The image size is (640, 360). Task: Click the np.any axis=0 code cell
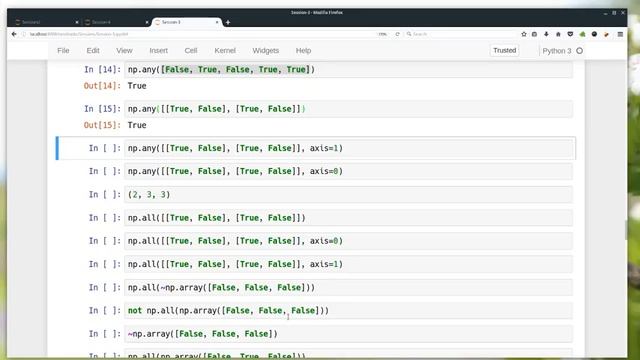click(x=348, y=171)
